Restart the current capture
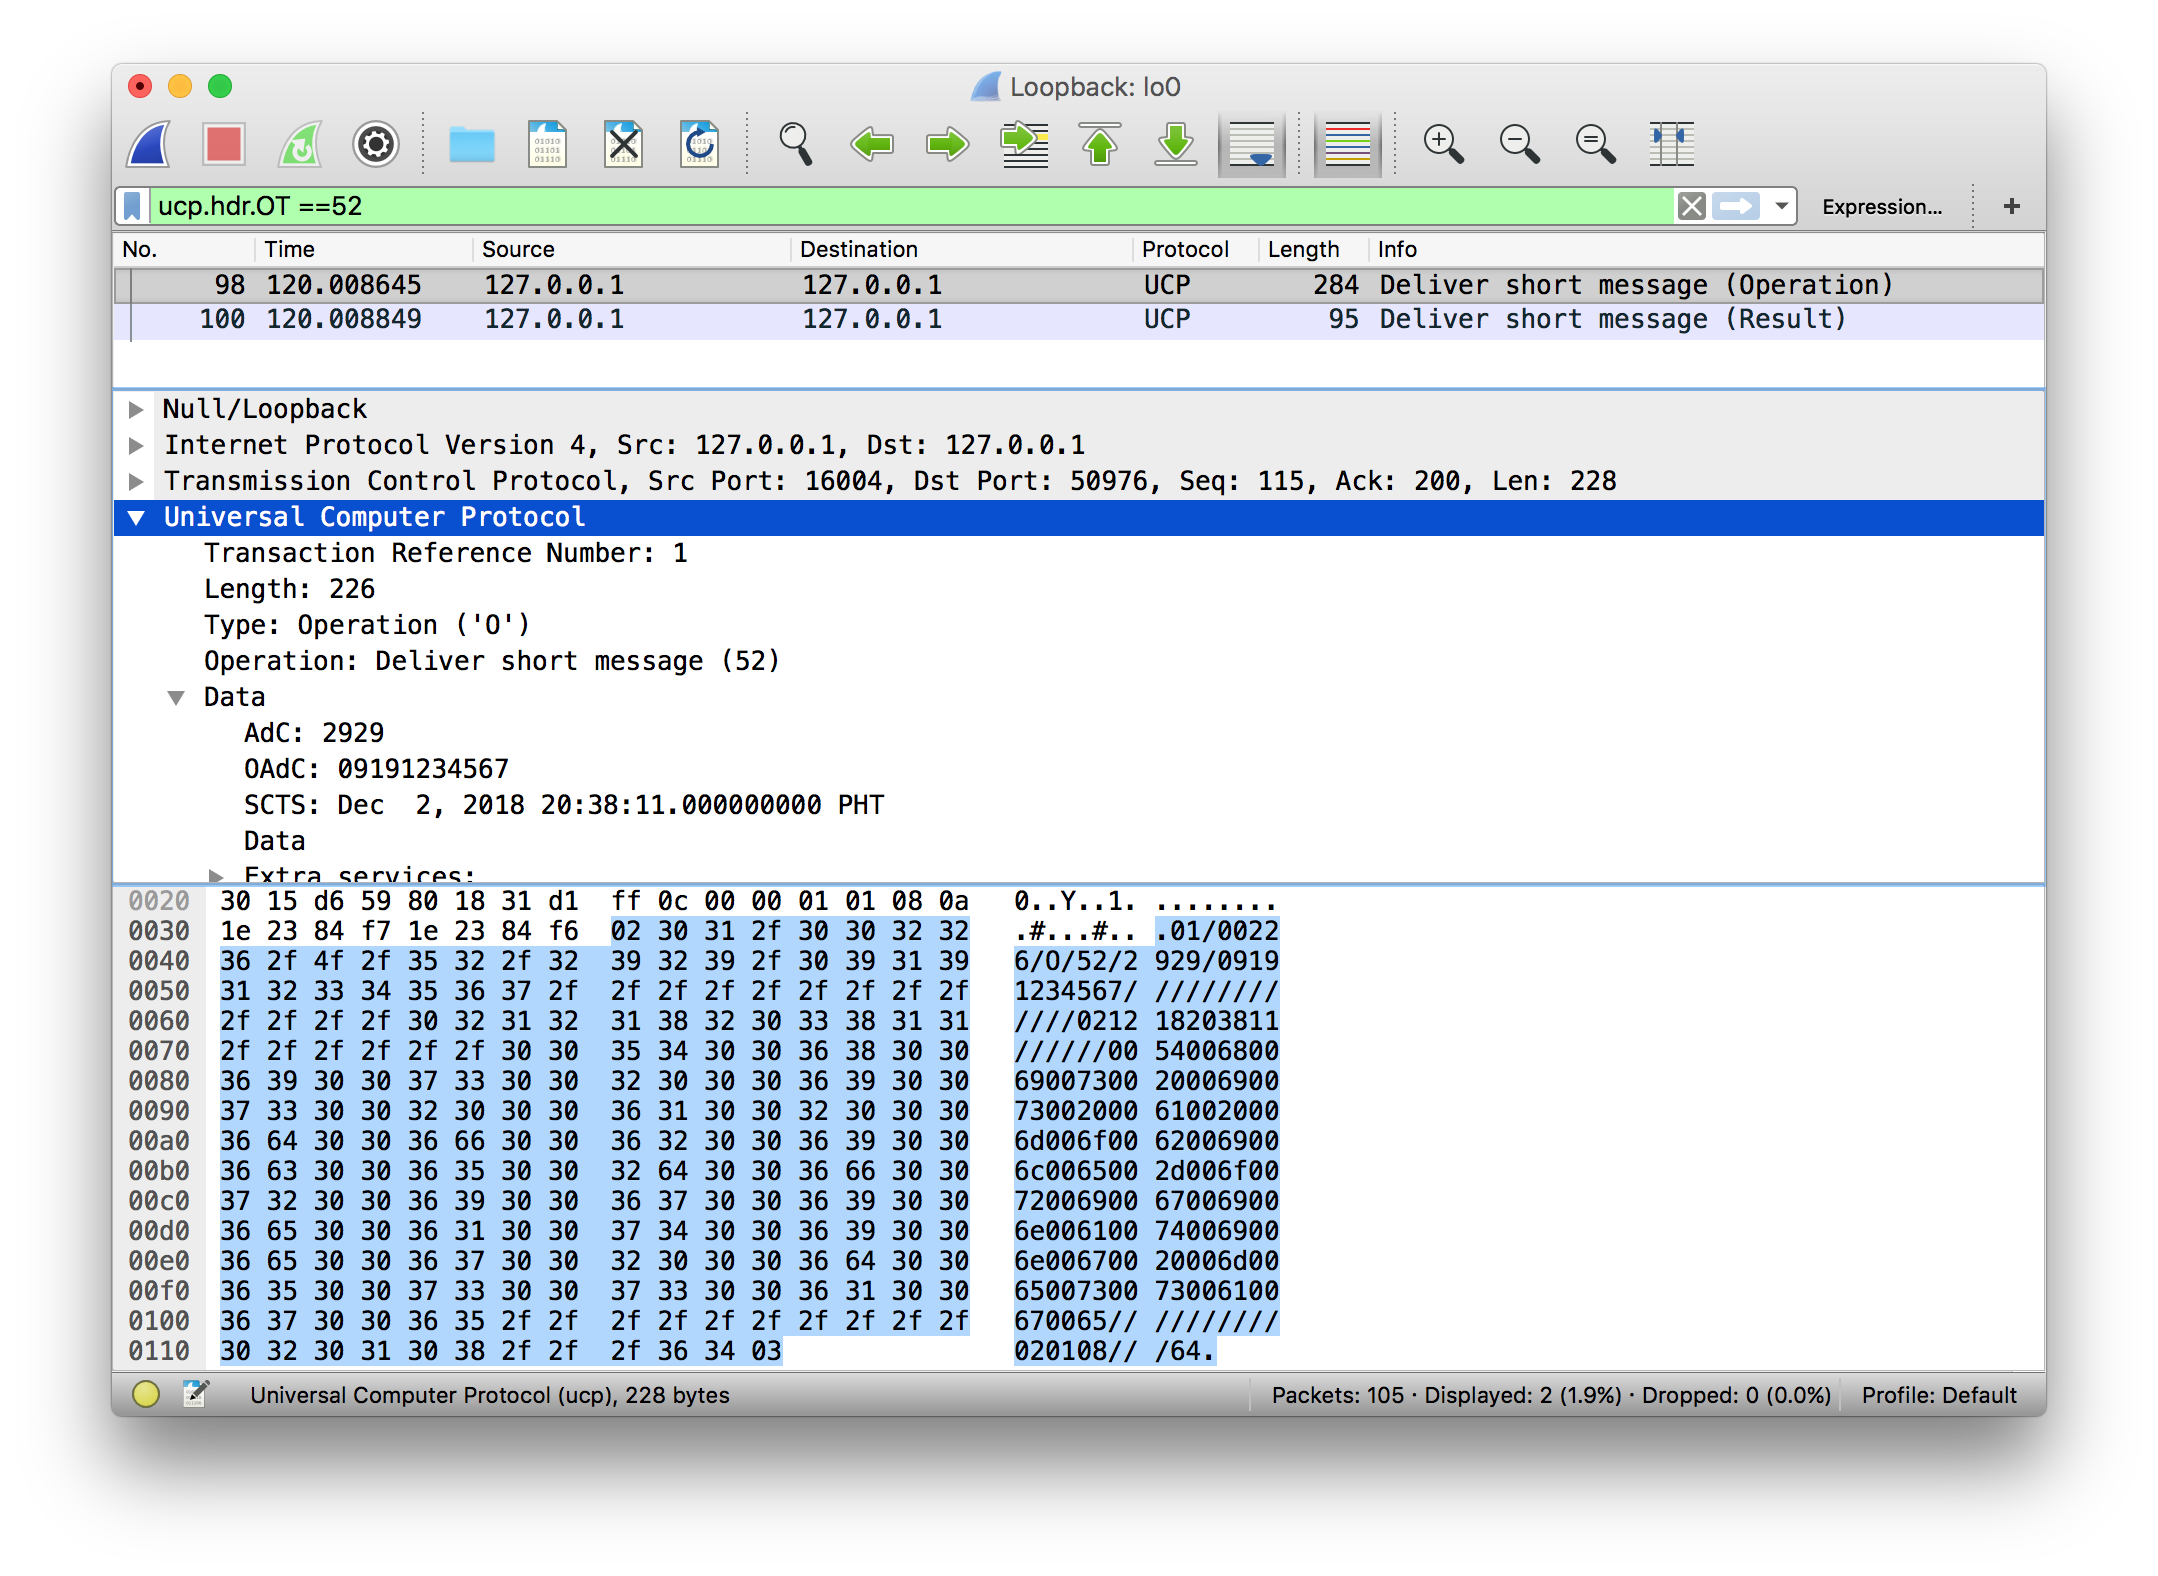Viewport: 2158px width, 1576px height. [300, 145]
